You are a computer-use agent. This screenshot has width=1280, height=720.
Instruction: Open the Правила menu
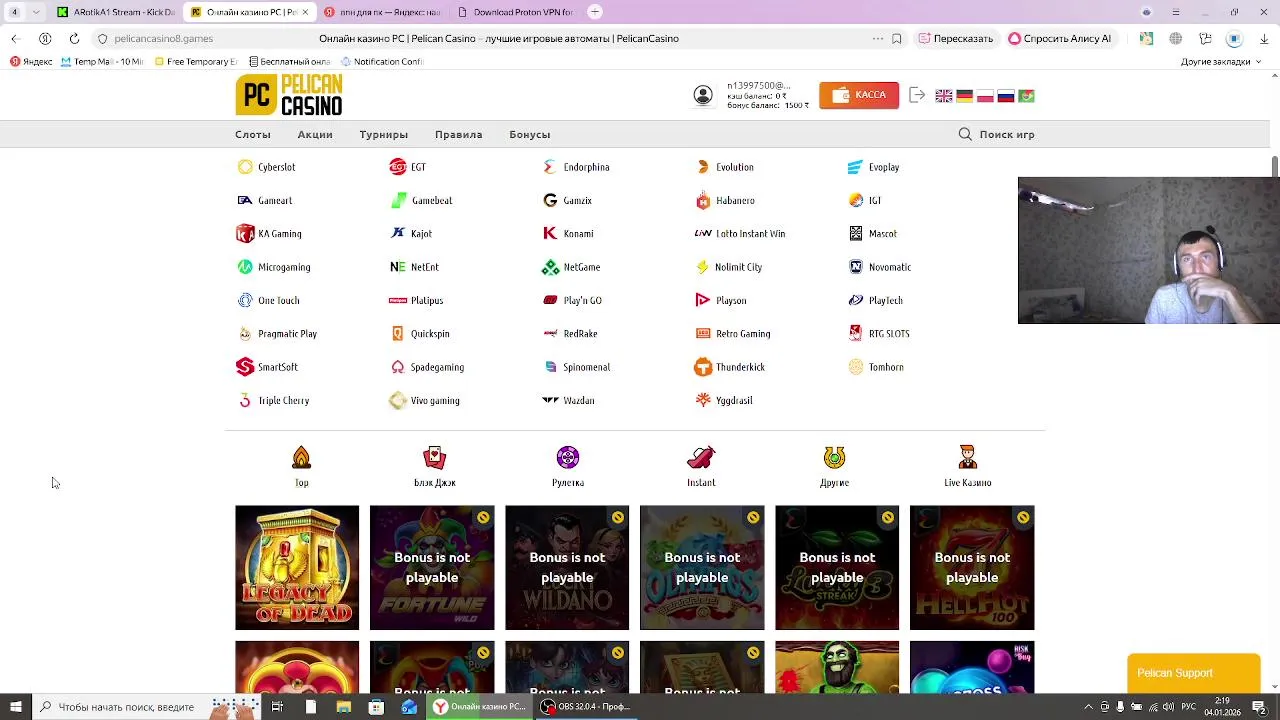[458, 134]
